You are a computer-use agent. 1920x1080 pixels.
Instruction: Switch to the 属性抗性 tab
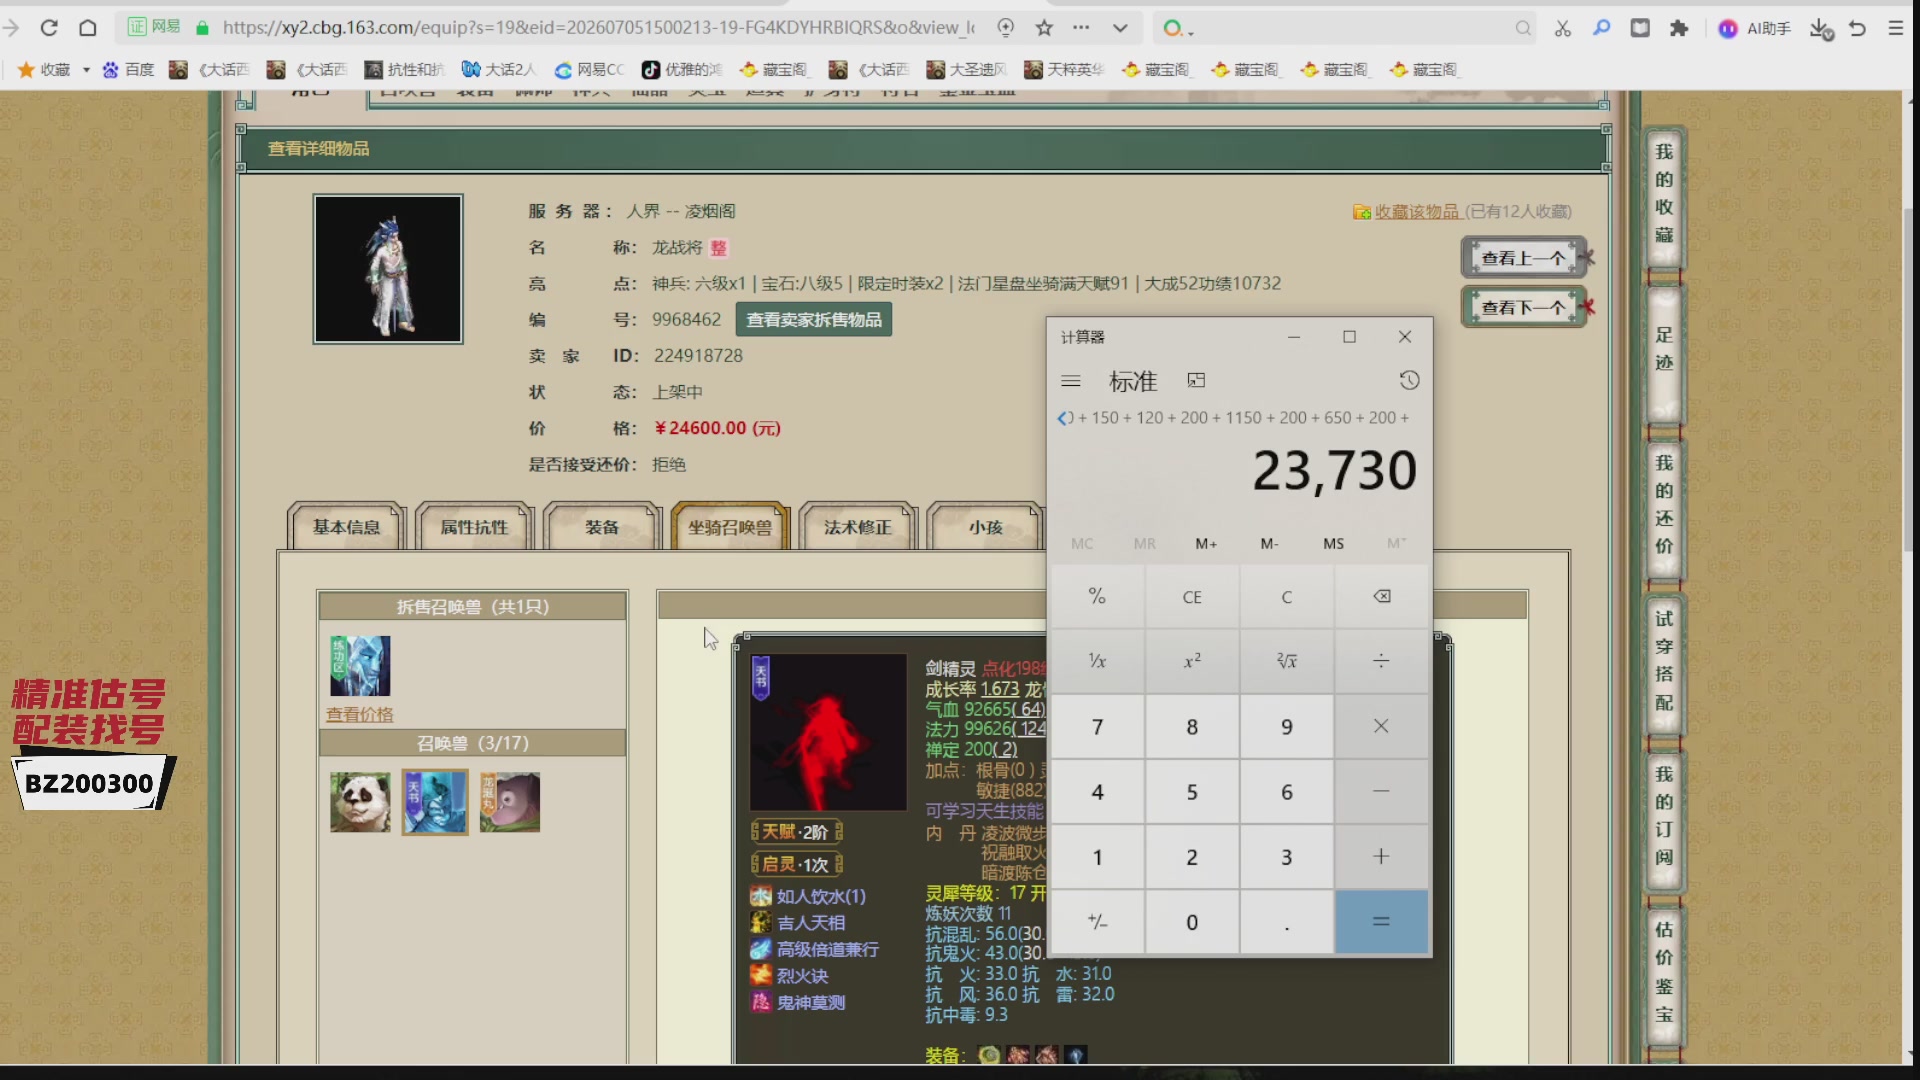pyautogui.click(x=474, y=527)
